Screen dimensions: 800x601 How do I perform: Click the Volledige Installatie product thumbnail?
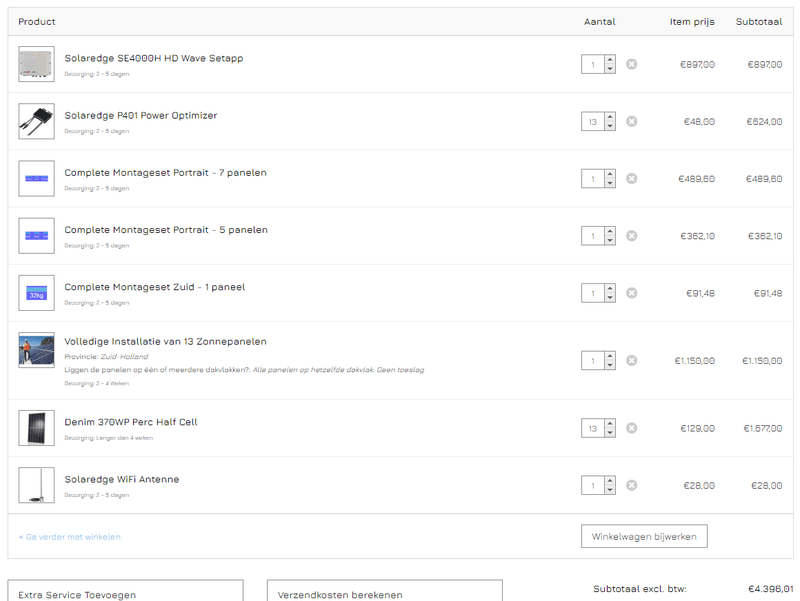pos(36,351)
